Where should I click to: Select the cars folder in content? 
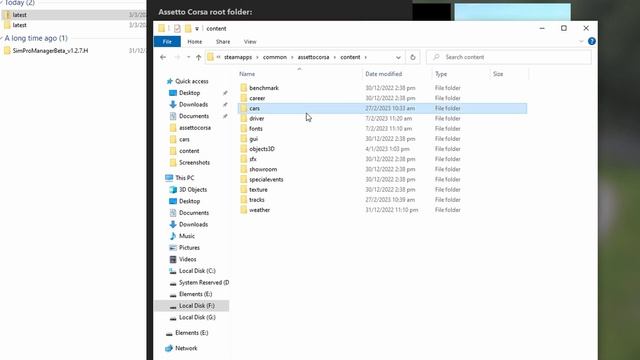382,108
